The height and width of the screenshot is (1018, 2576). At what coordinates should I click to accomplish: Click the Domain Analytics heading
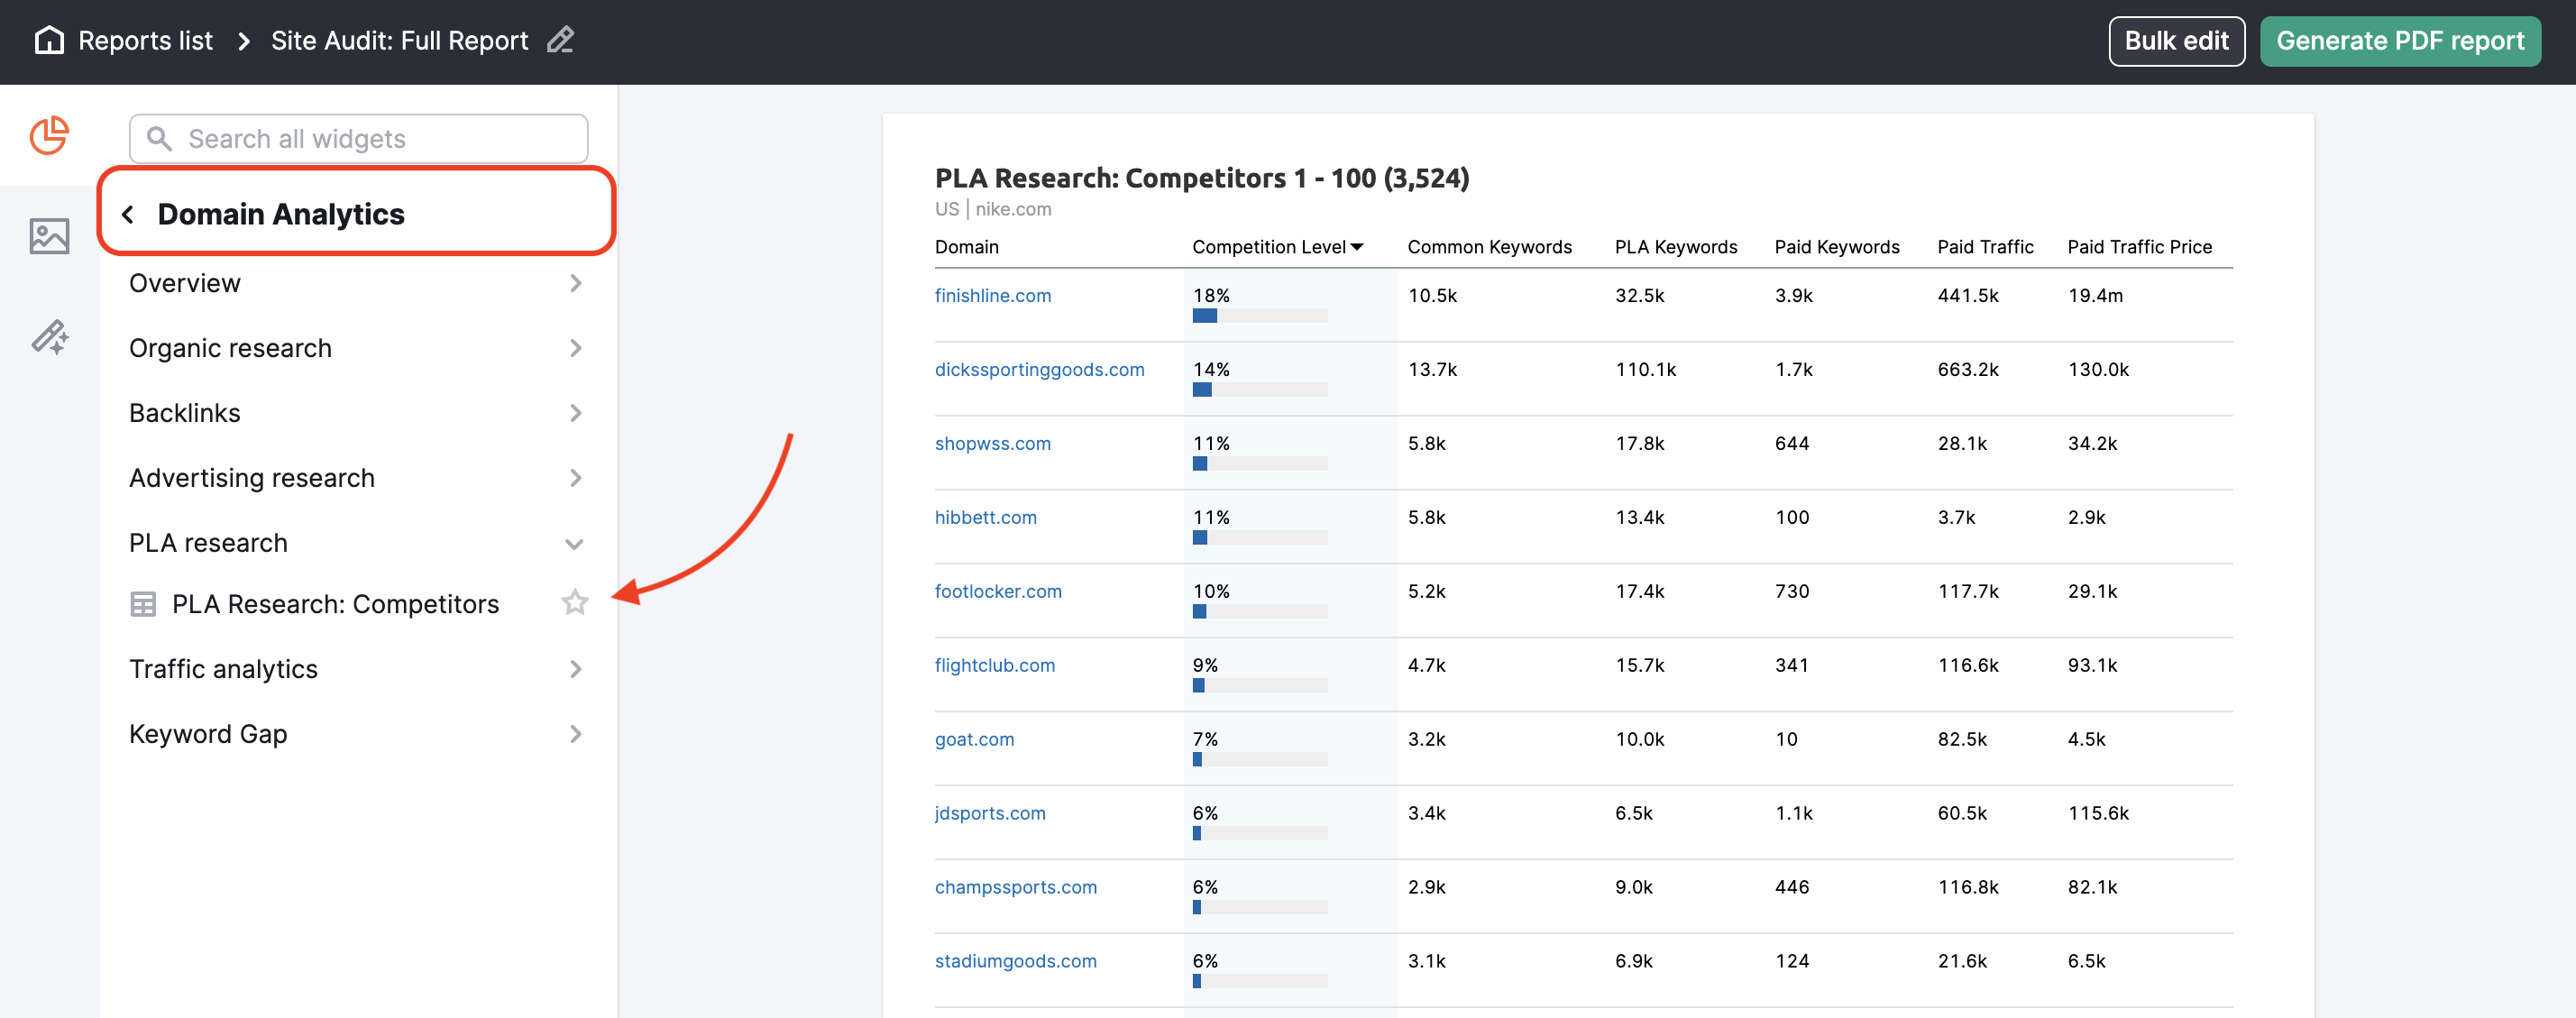pyautogui.click(x=281, y=214)
